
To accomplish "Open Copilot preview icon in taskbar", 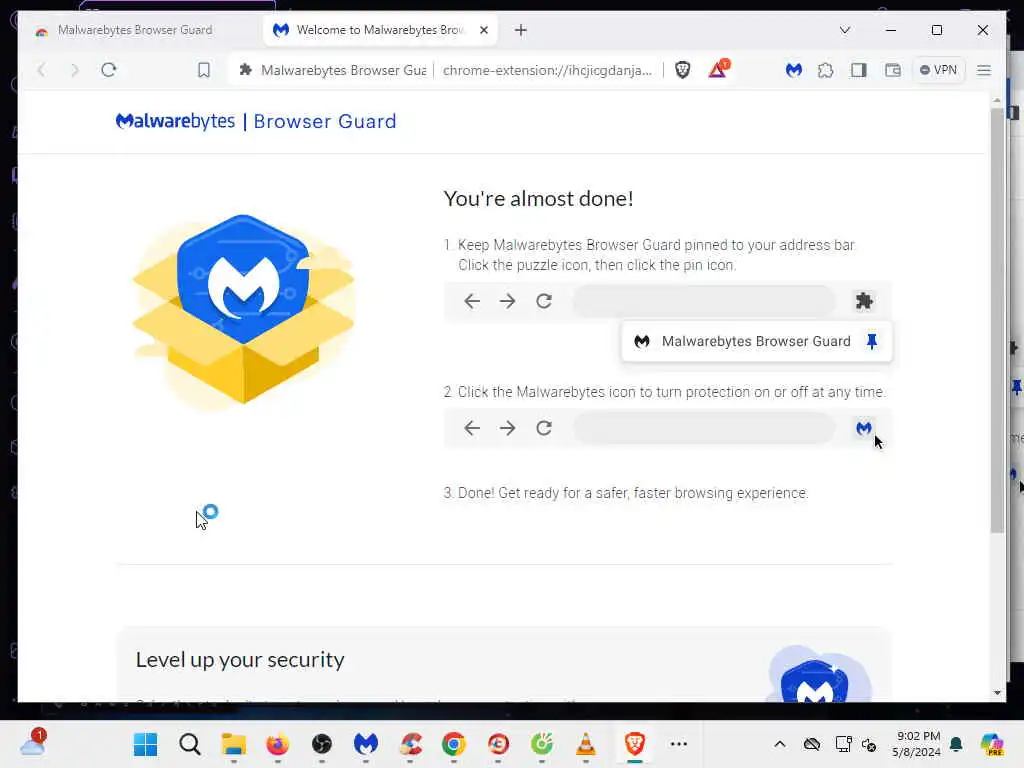I will 992,744.
